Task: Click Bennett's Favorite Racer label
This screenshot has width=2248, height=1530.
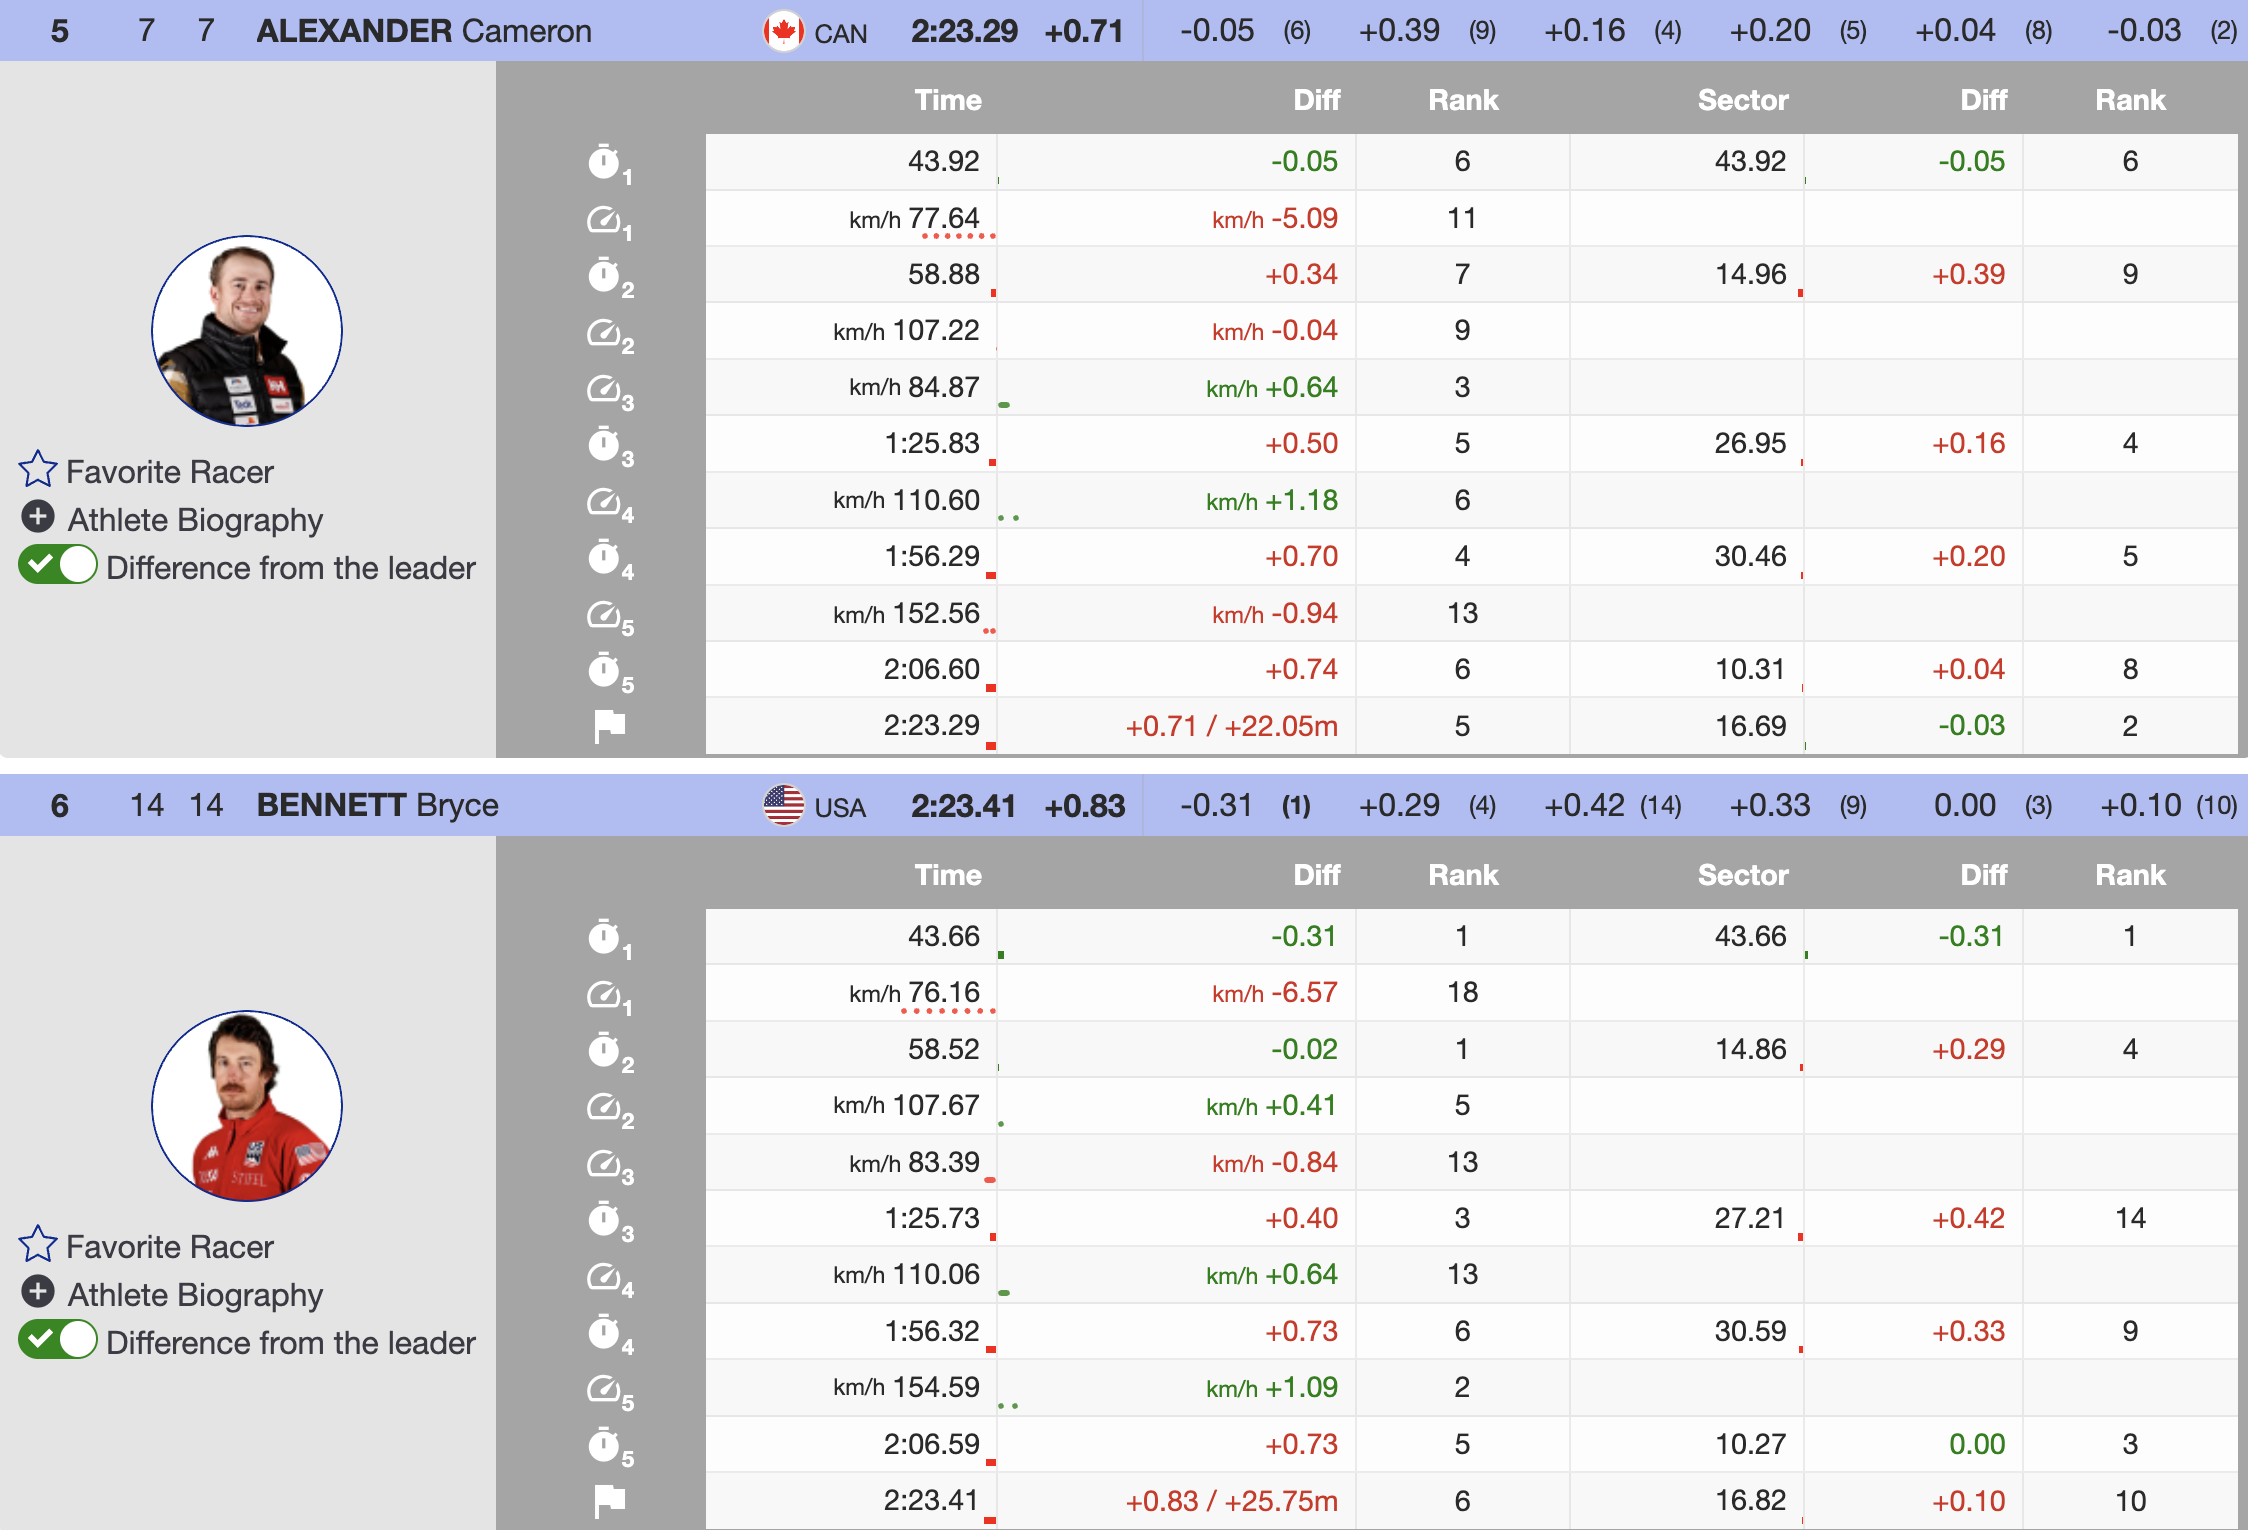Action: click(170, 1246)
